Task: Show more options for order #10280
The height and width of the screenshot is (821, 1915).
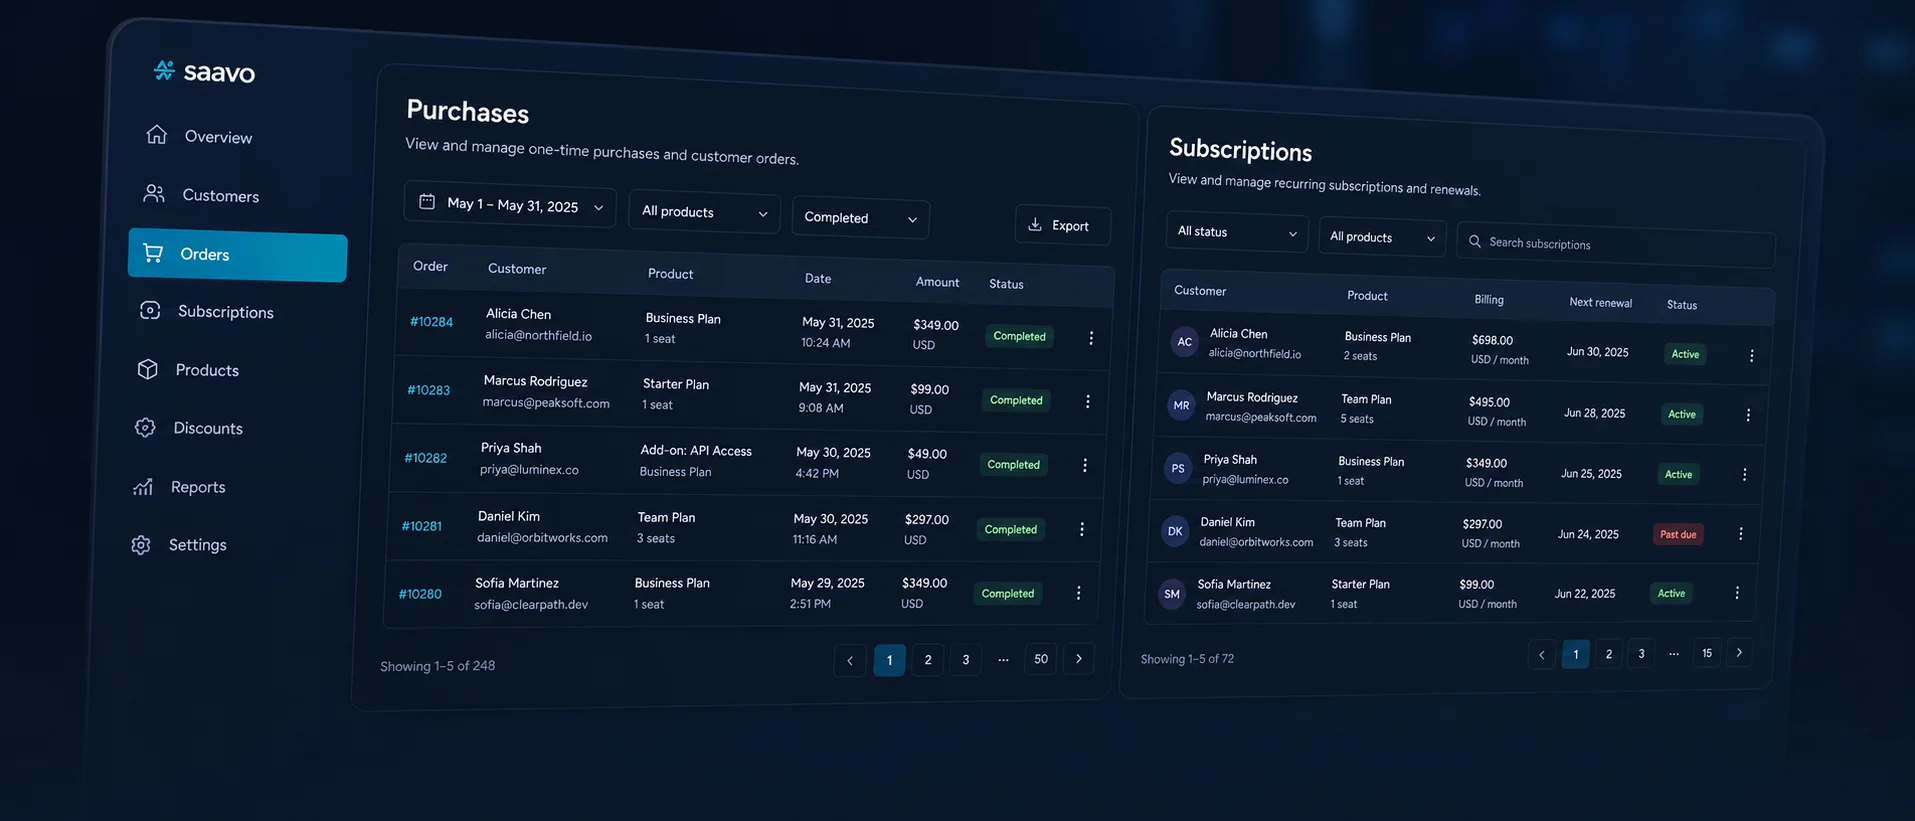Action: (1079, 593)
